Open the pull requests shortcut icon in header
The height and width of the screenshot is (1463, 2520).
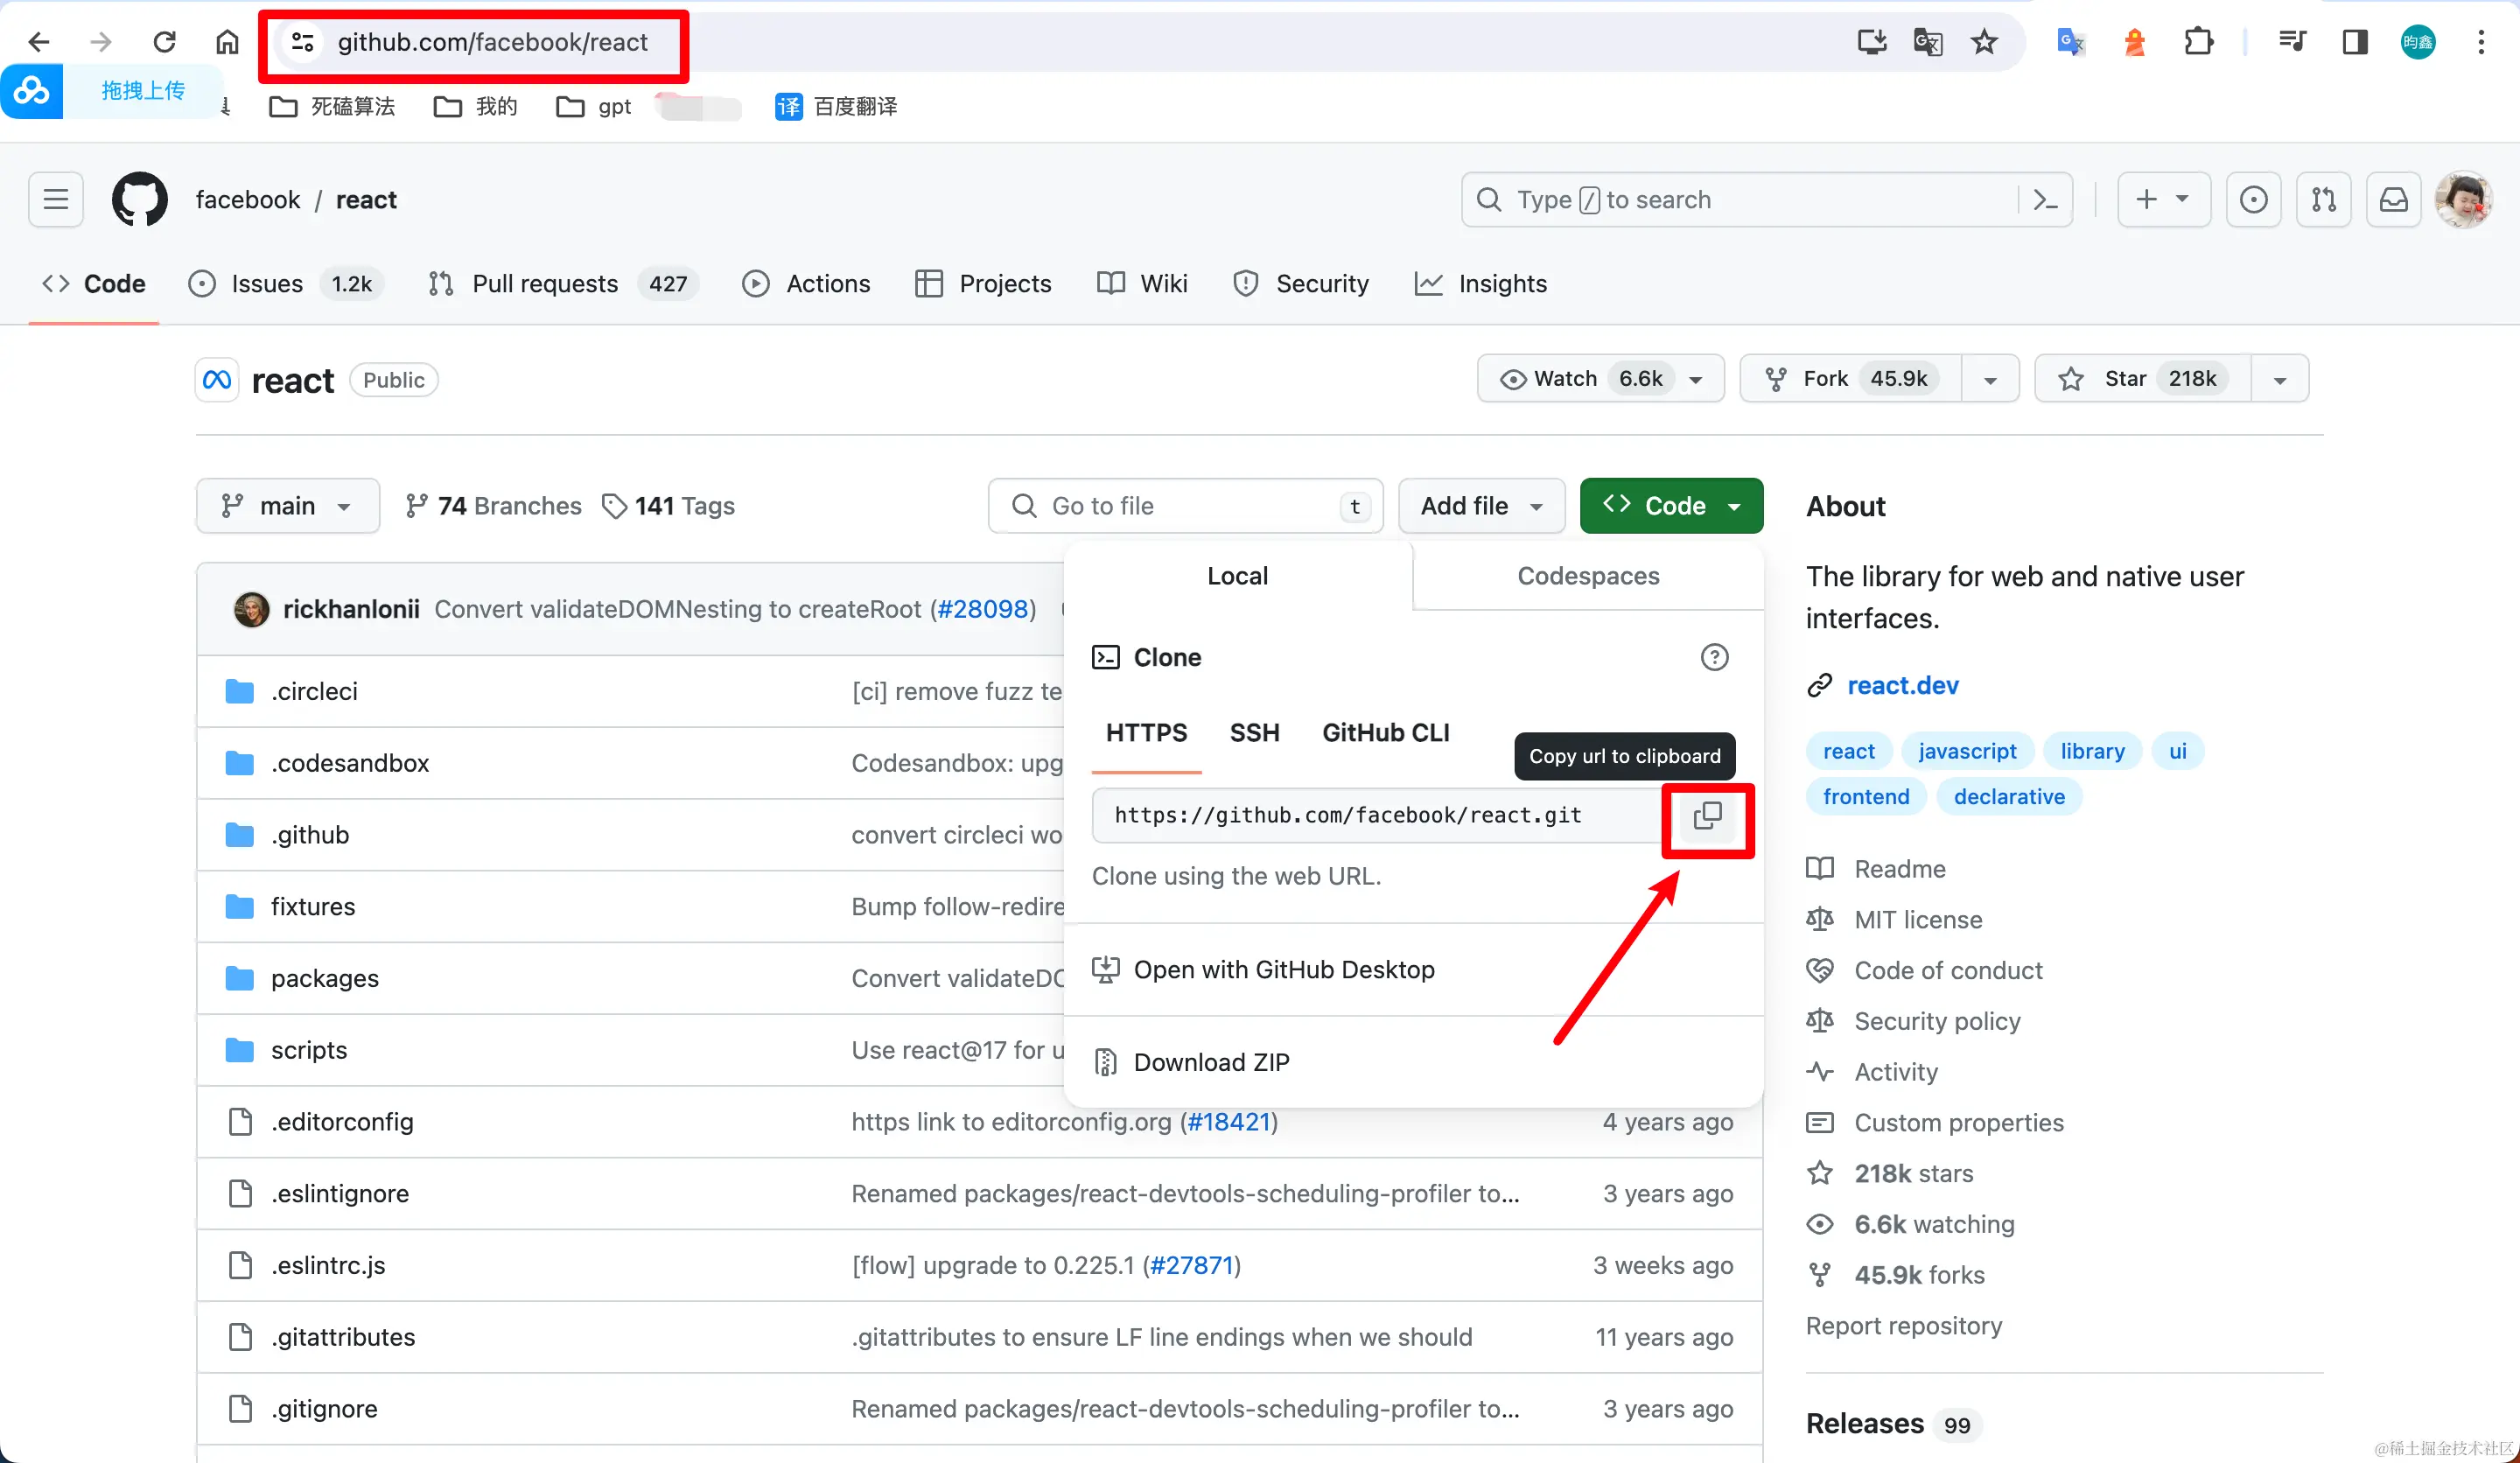tap(2323, 199)
